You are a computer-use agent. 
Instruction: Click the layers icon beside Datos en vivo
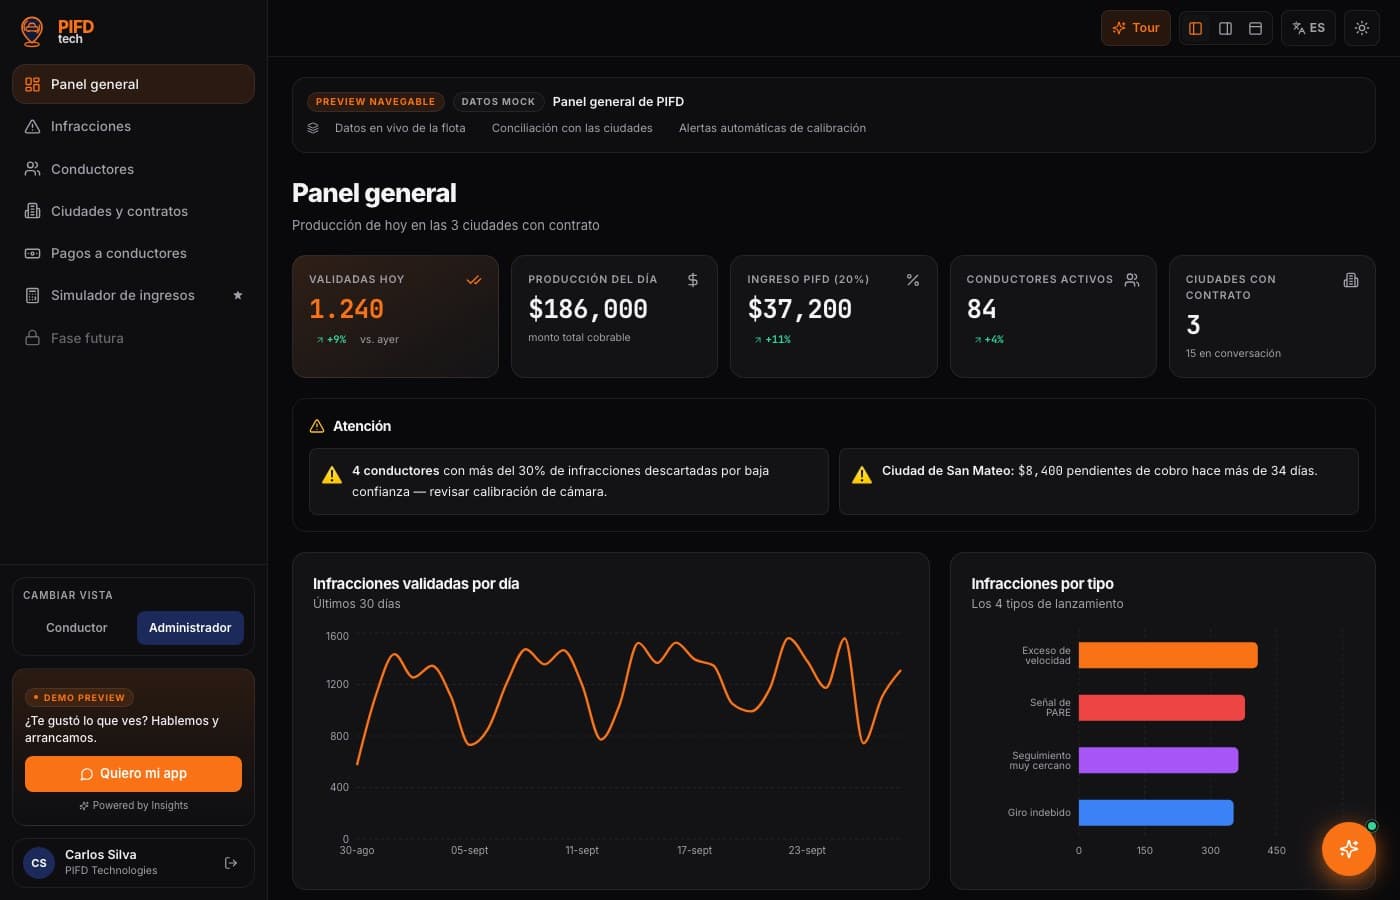[313, 128]
